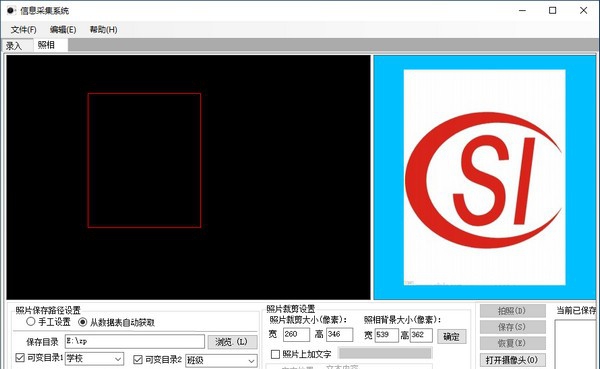The image size is (600, 369).
Task: Click the crop width field 260
Action: 296,334
